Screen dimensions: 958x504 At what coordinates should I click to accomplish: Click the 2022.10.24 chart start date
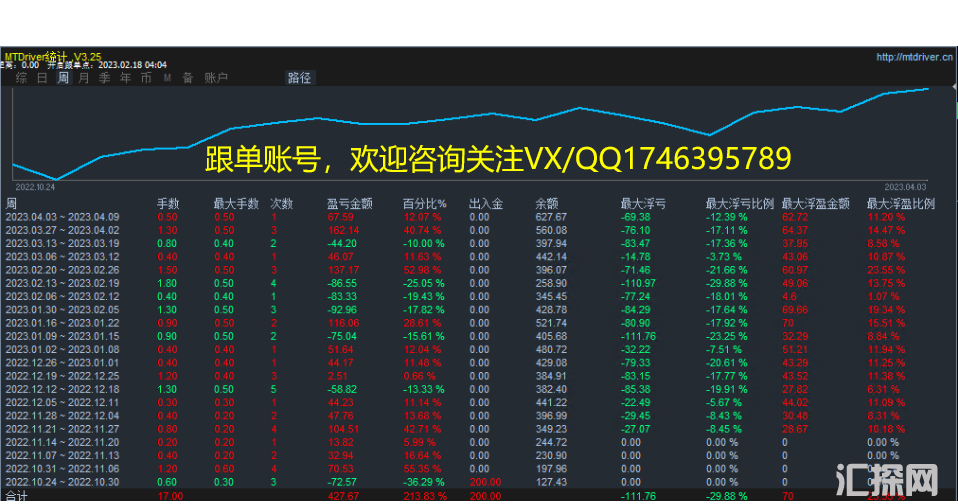[x=35, y=186]
